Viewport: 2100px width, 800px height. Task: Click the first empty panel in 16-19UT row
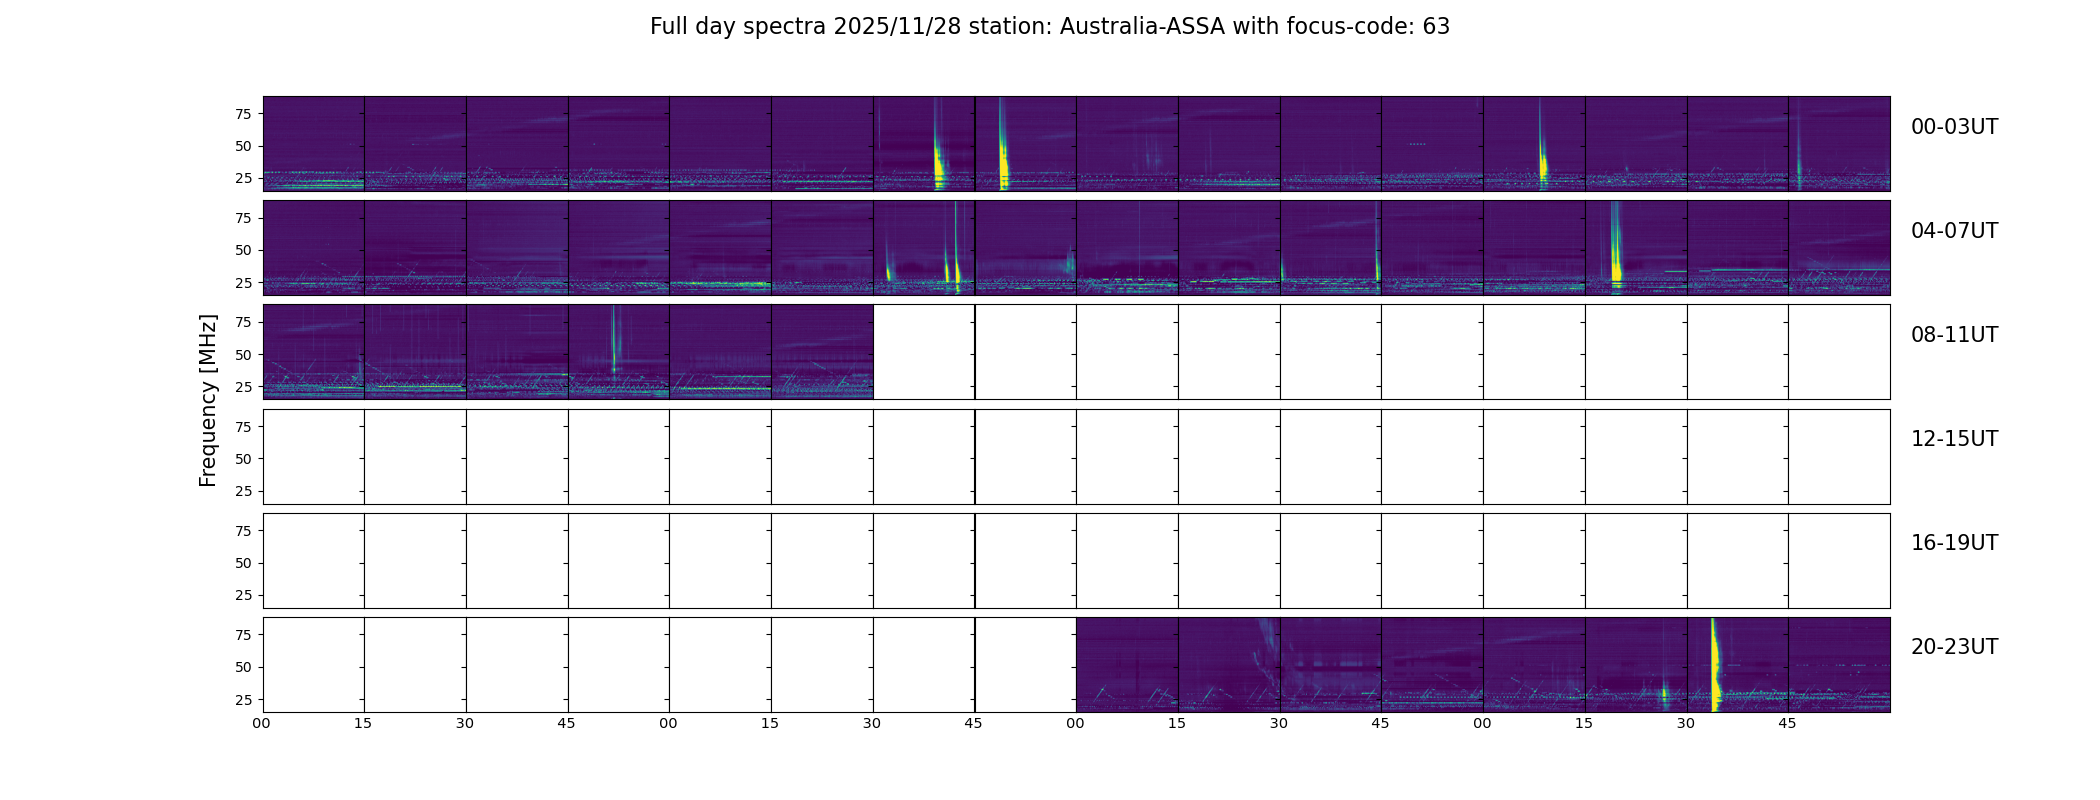pos(314,560)
